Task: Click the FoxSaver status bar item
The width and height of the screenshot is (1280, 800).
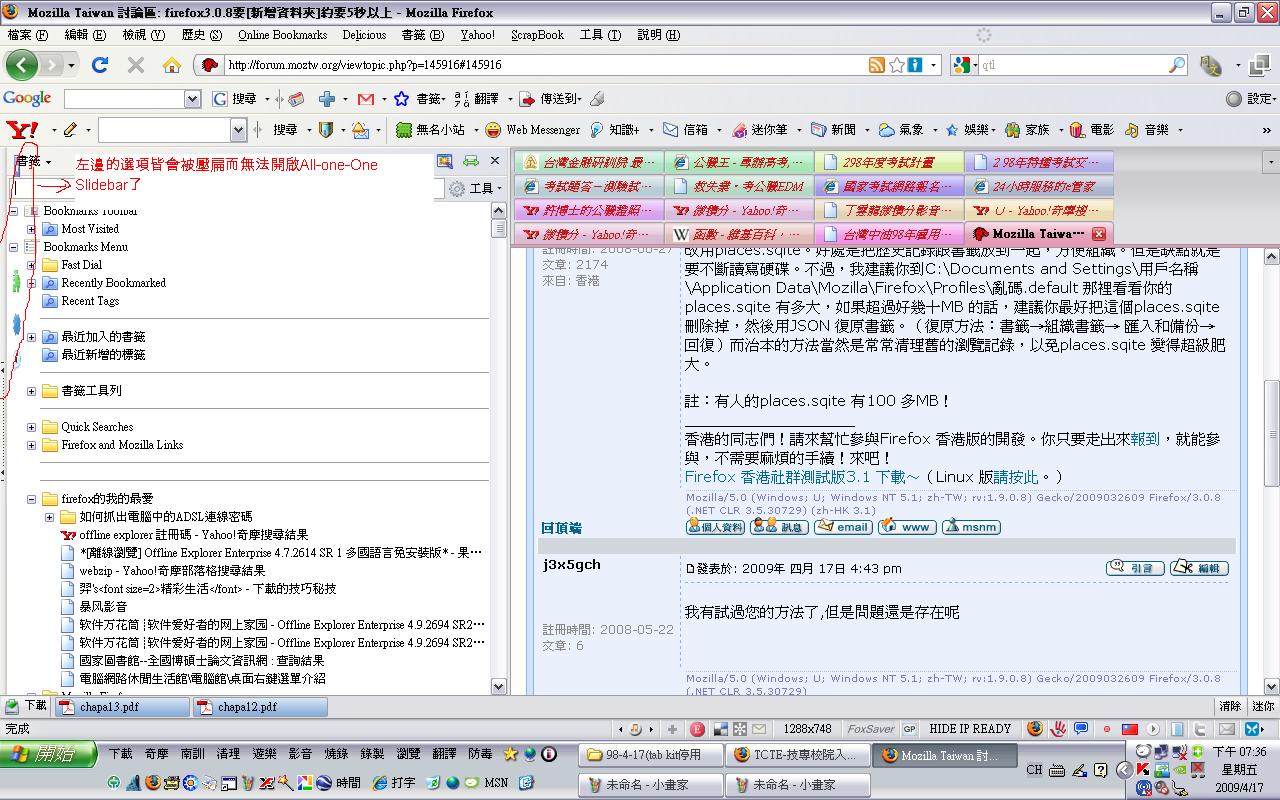Action: [x=870, y=729]
